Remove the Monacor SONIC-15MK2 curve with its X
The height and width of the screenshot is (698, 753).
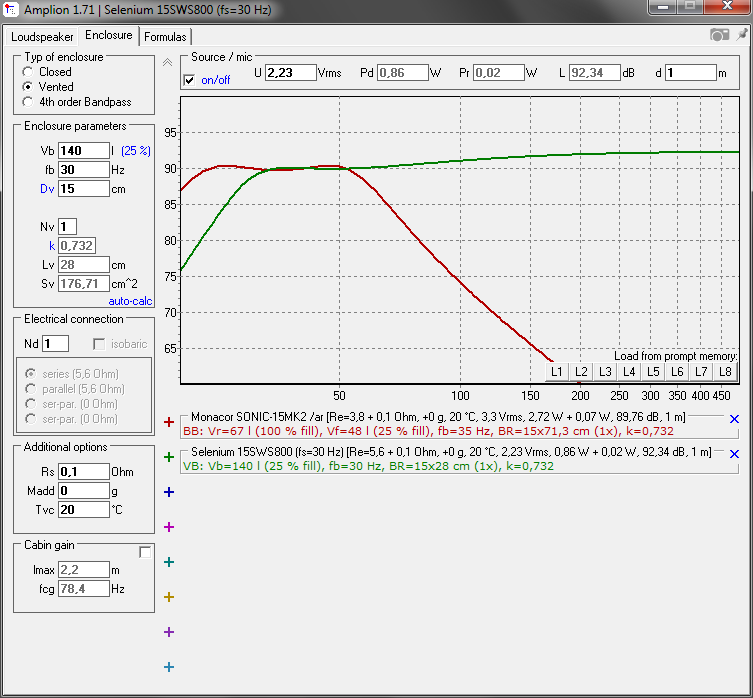734,419
